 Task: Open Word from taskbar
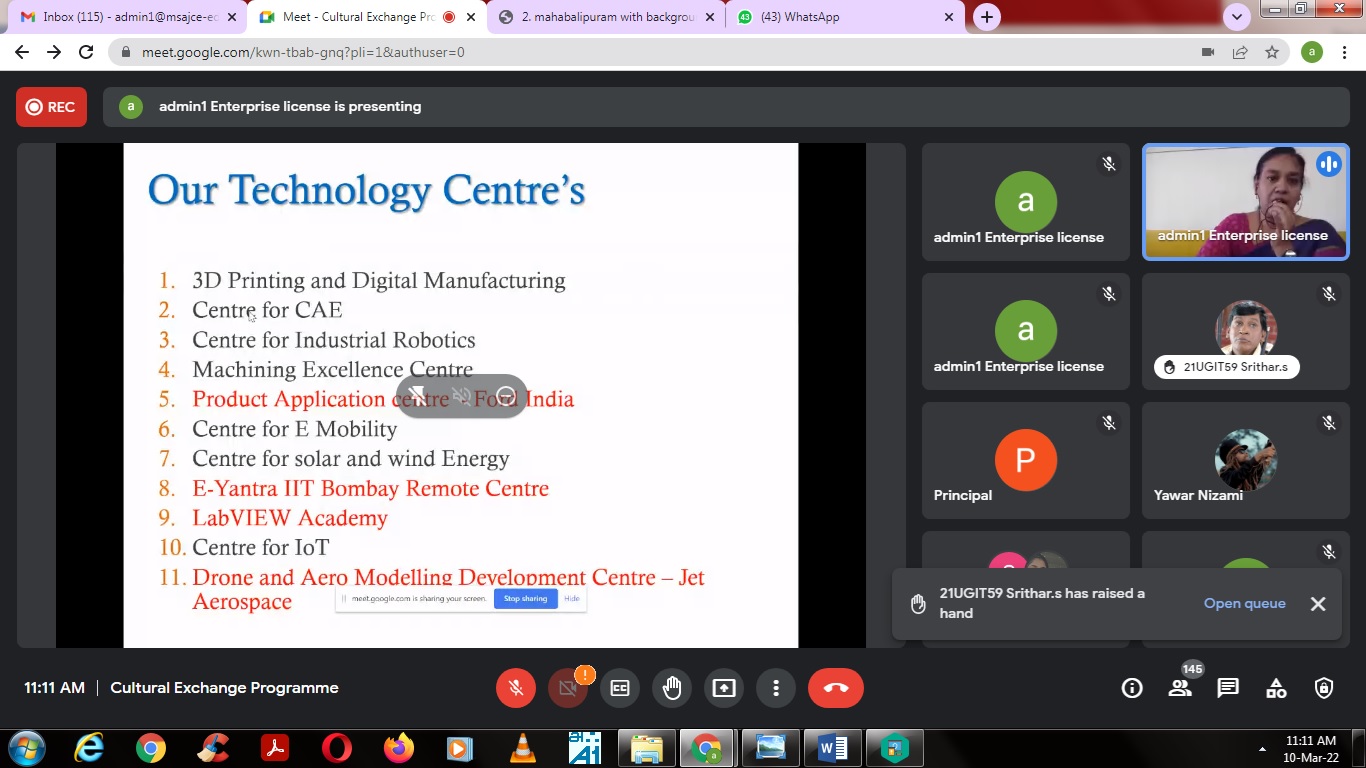click(x=833, y=748)
